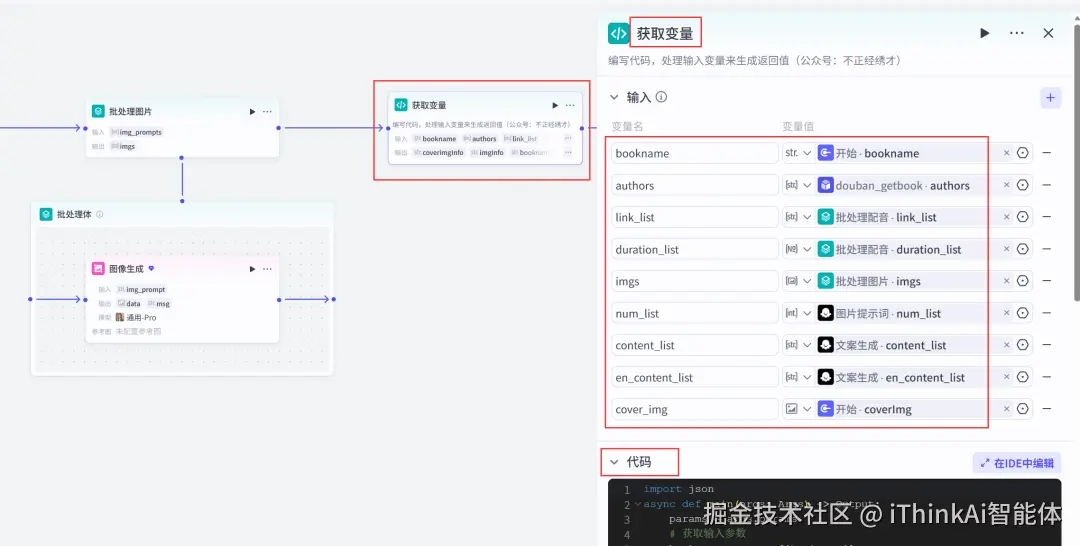Open type dropdown for bookname variable

point(798,153)
